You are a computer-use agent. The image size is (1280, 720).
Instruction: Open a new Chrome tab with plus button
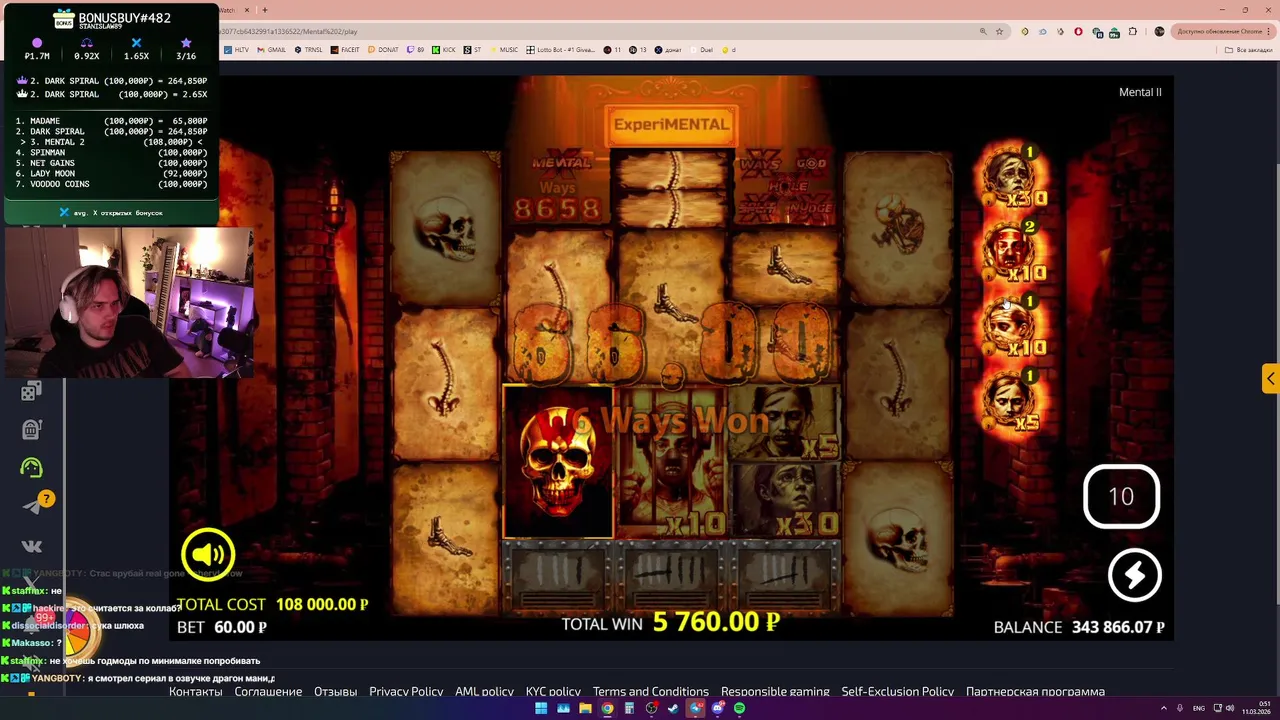pyautogui.click(x=265, y=10)
